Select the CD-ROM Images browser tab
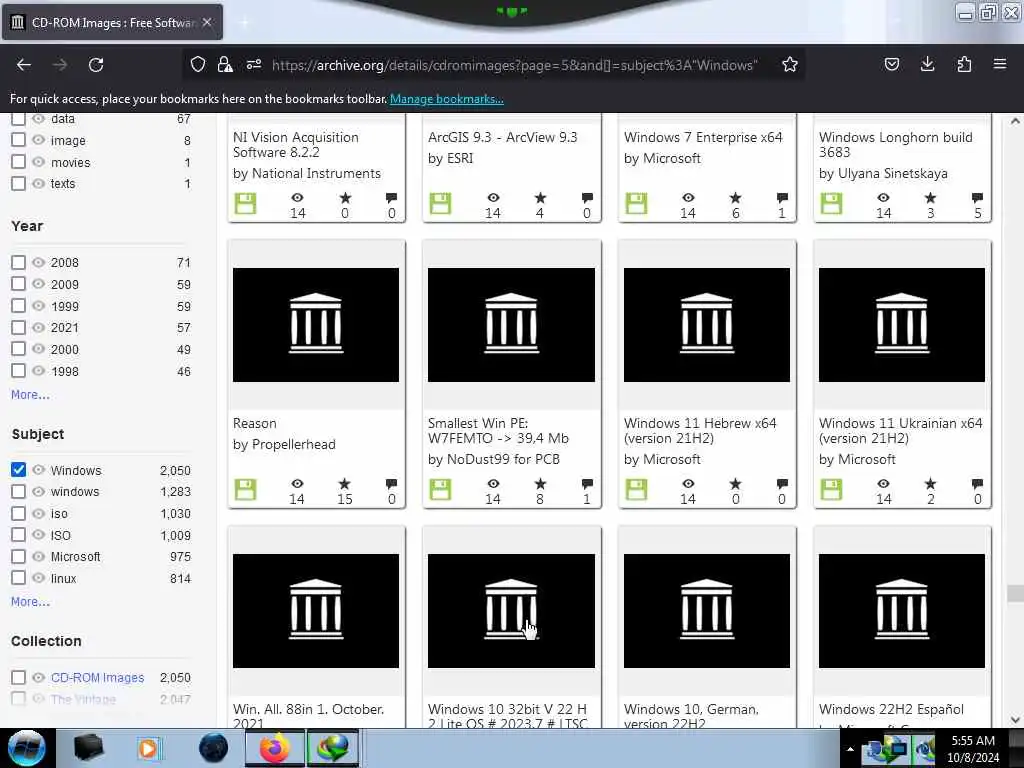 point(112,22)
